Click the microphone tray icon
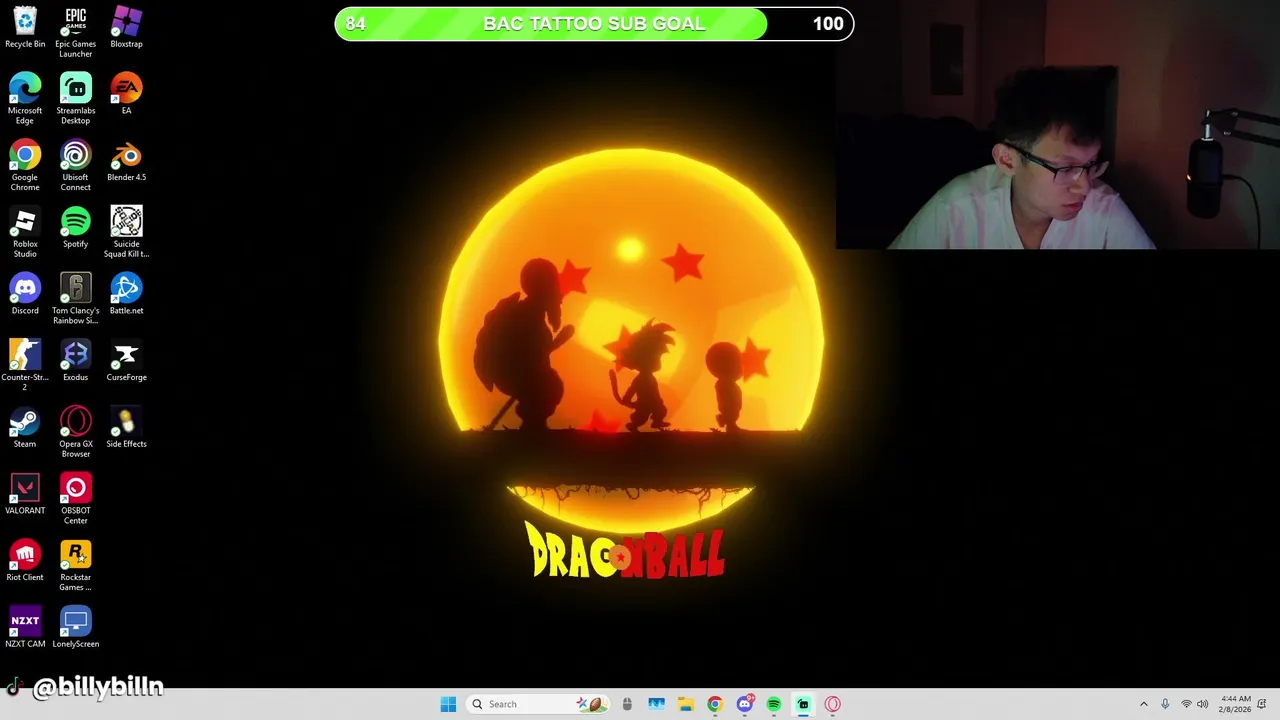The height and width of the screenshot is (720, 1280). (x=1165, y=704)
